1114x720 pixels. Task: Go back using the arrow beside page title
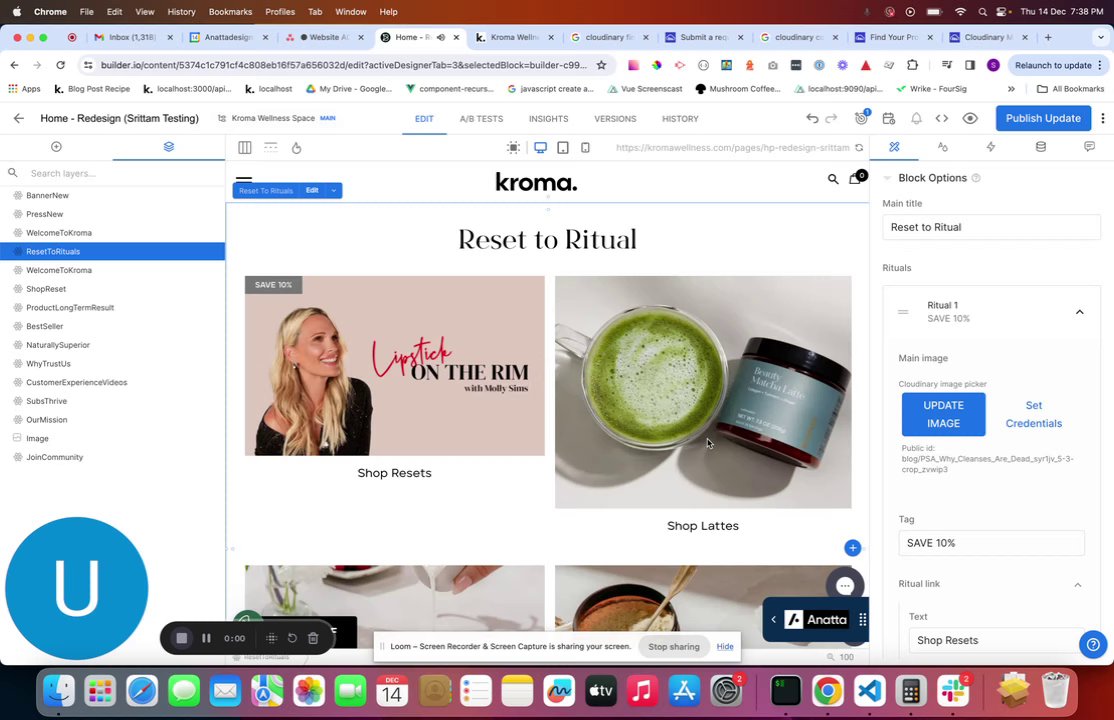18,119
